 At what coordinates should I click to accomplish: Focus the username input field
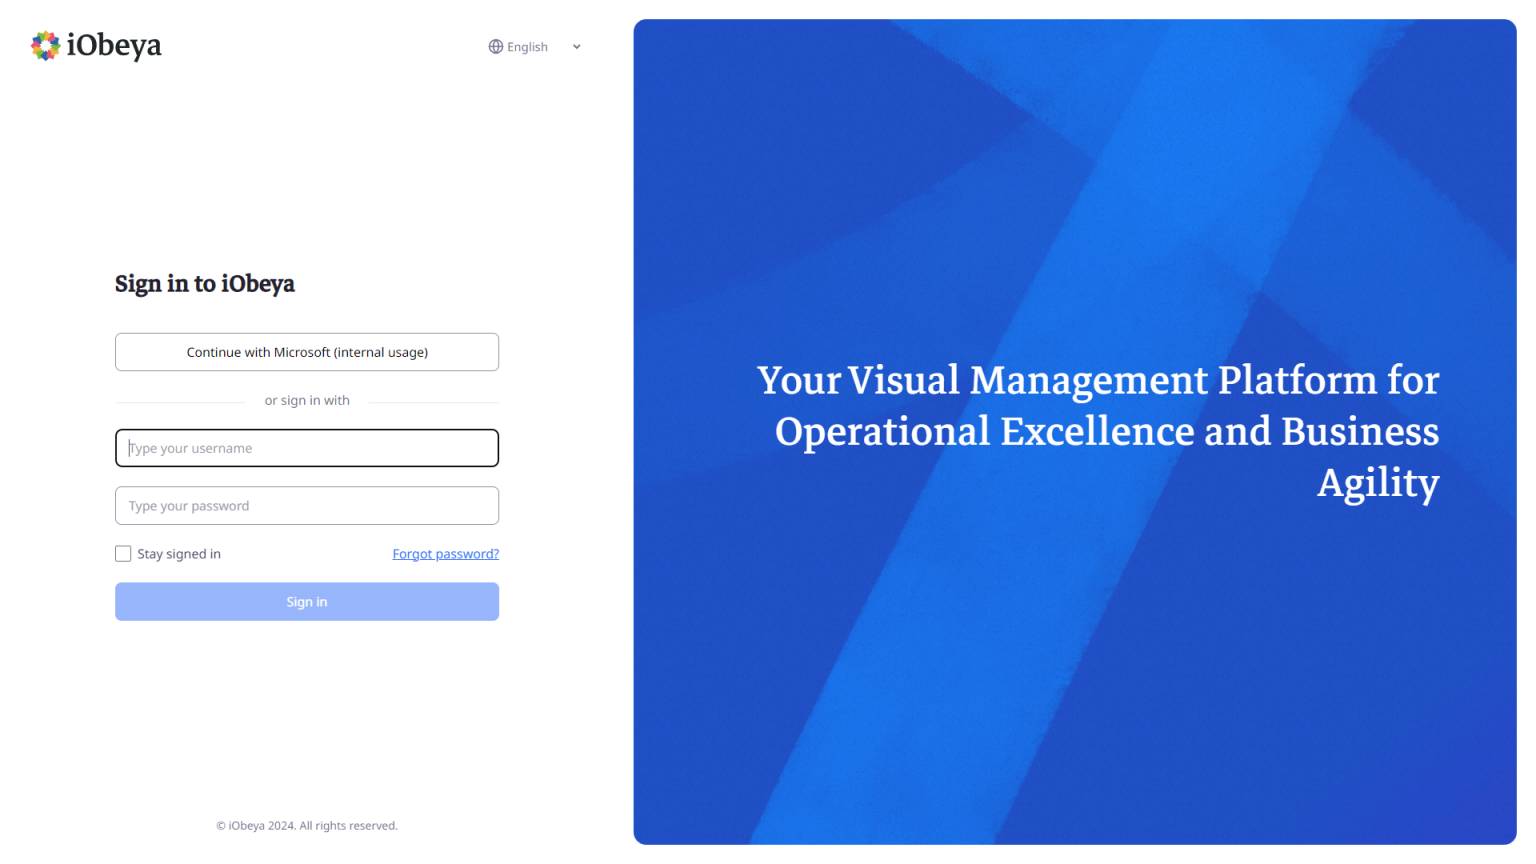pyautogui.click(x=307, y=448)
